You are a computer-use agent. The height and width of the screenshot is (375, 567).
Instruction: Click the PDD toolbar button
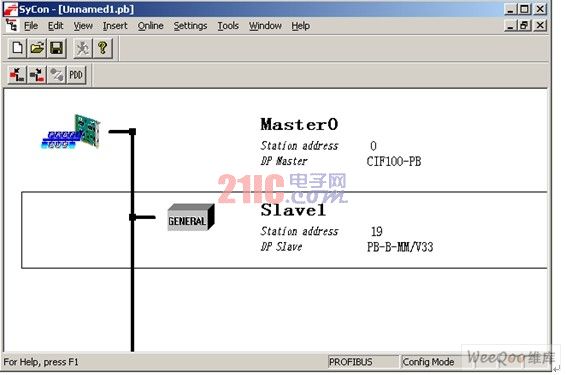pos(76,75)
